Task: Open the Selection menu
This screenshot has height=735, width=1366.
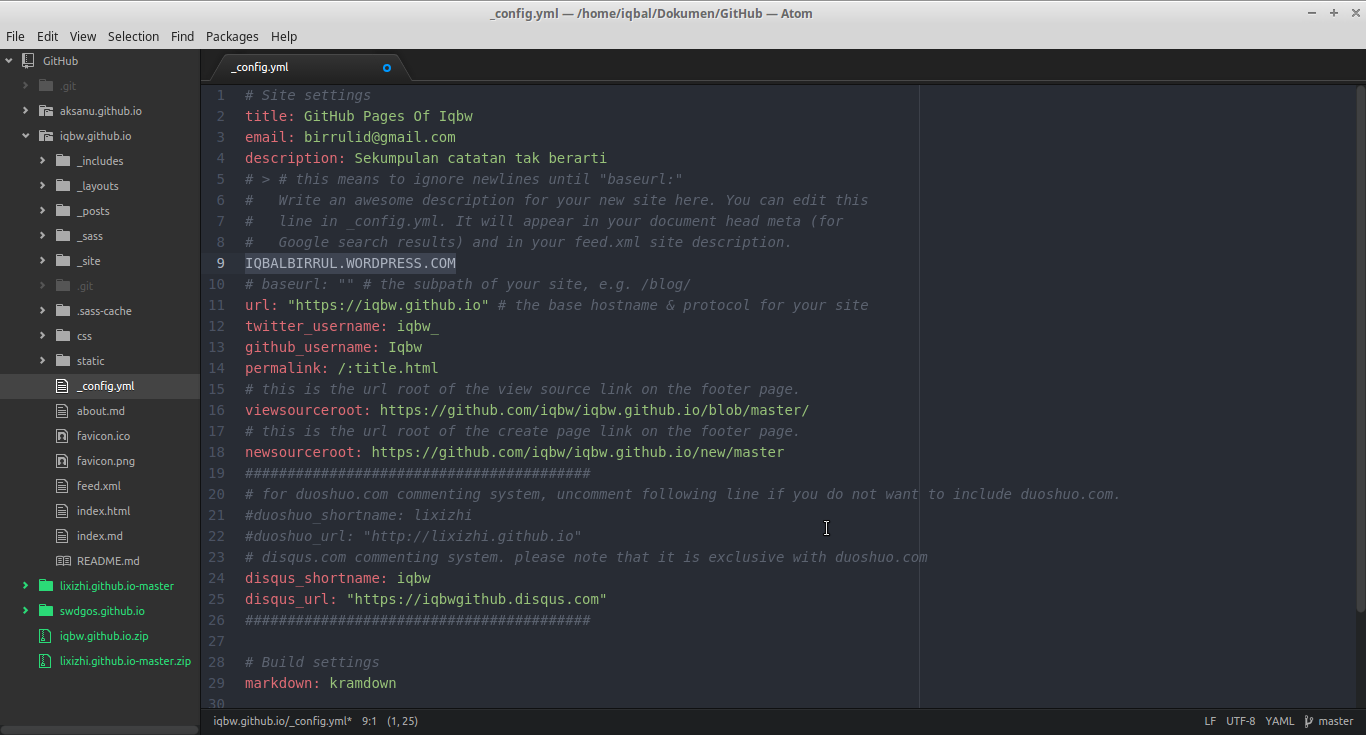Action: click(x=133, y=36)
